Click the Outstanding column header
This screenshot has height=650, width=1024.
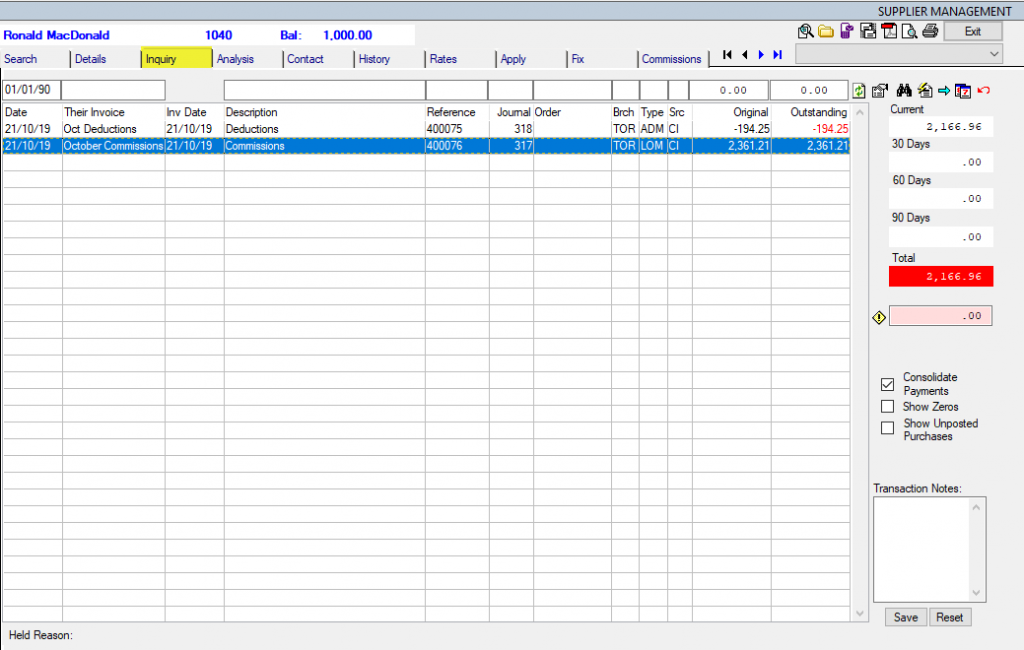click(x=818, y=112)
